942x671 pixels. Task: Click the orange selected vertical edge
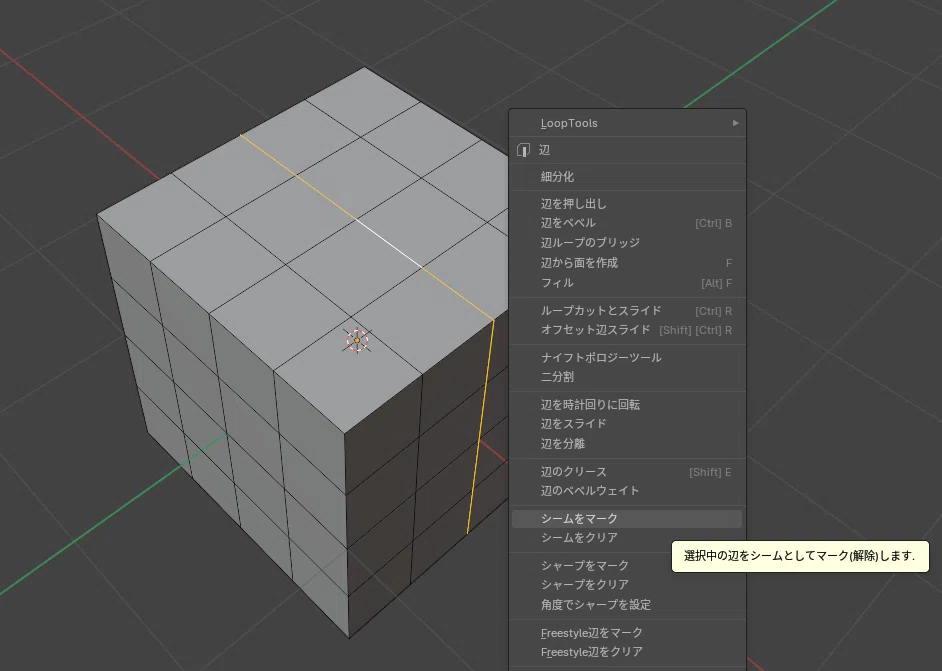(x=481, y=427)
